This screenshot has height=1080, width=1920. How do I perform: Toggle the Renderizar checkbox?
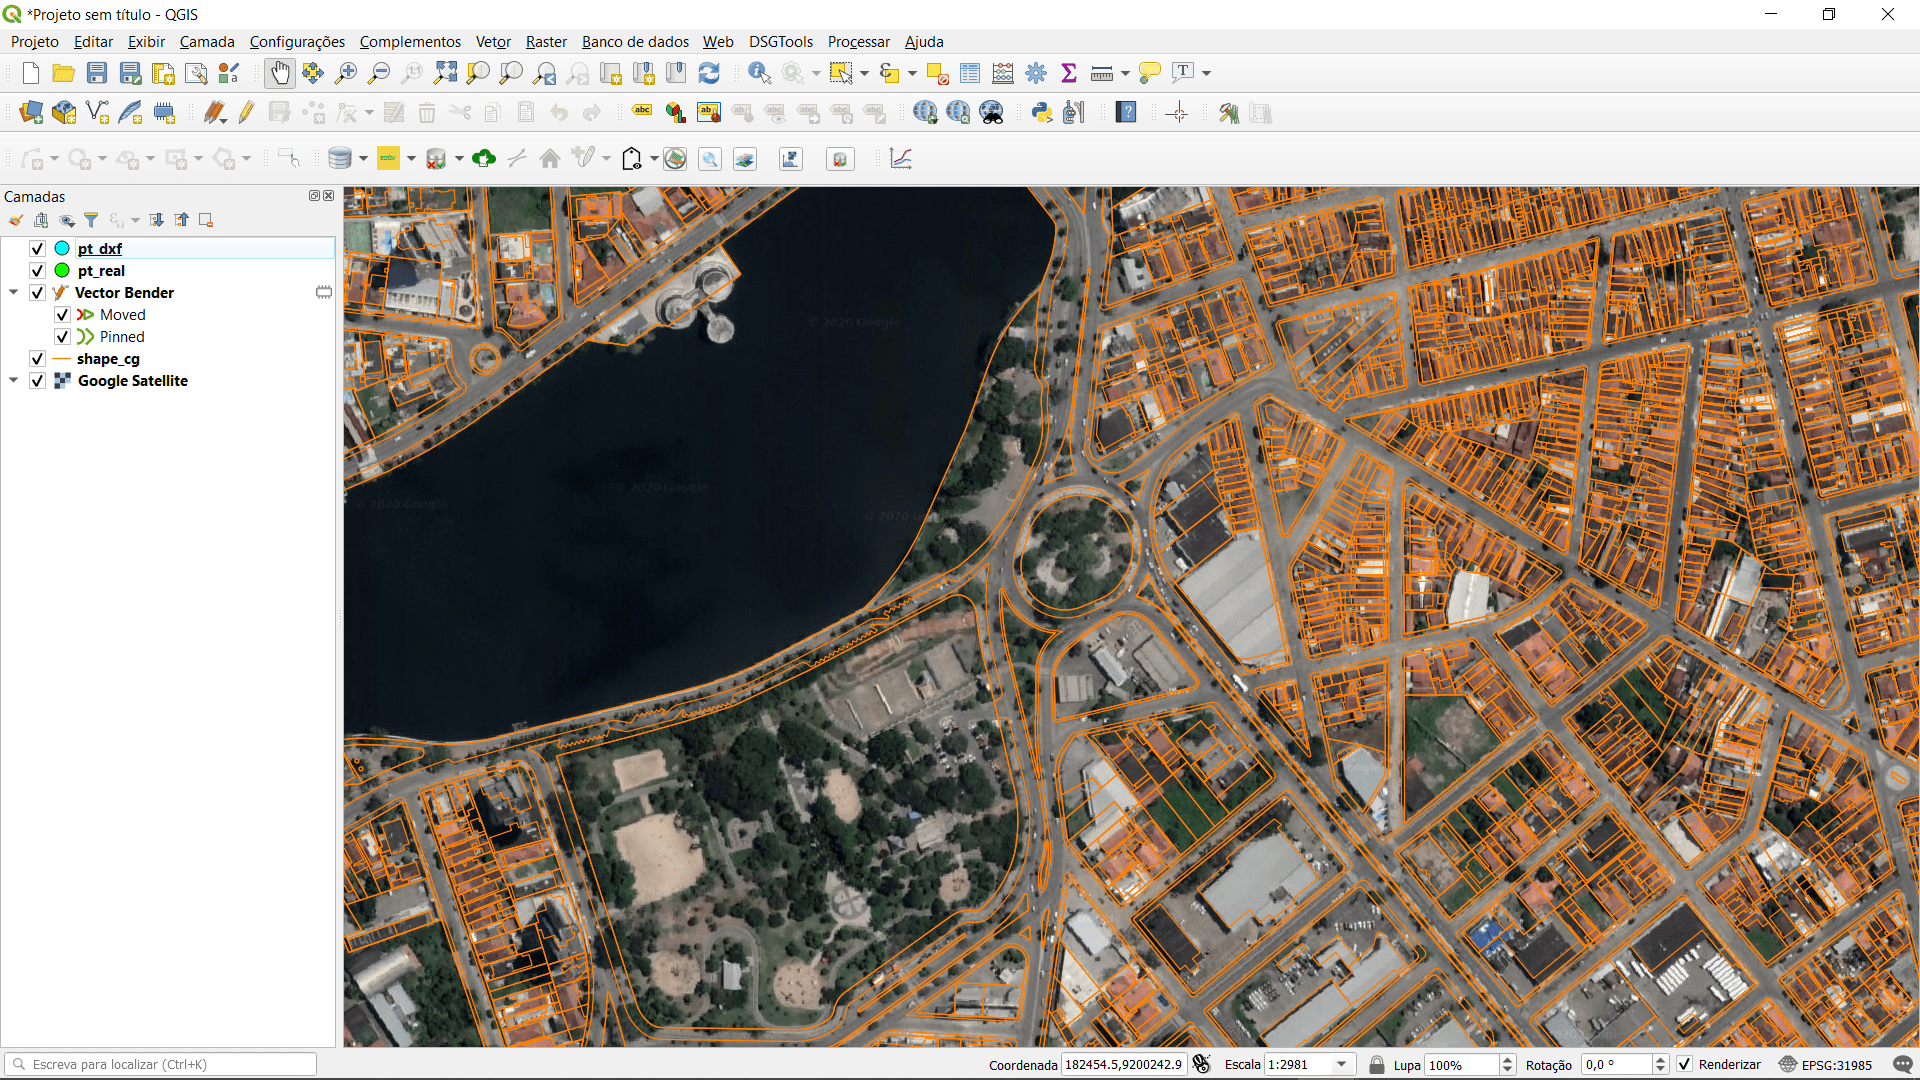click(x=1685, y=1065)
